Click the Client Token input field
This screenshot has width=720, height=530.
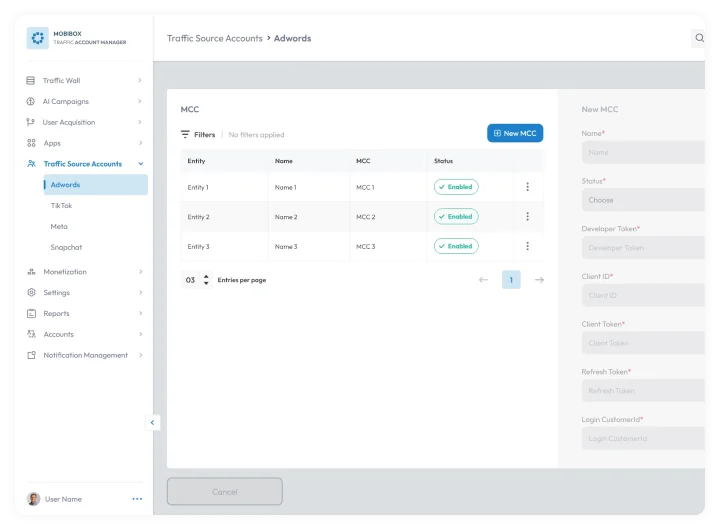[643, 343]
